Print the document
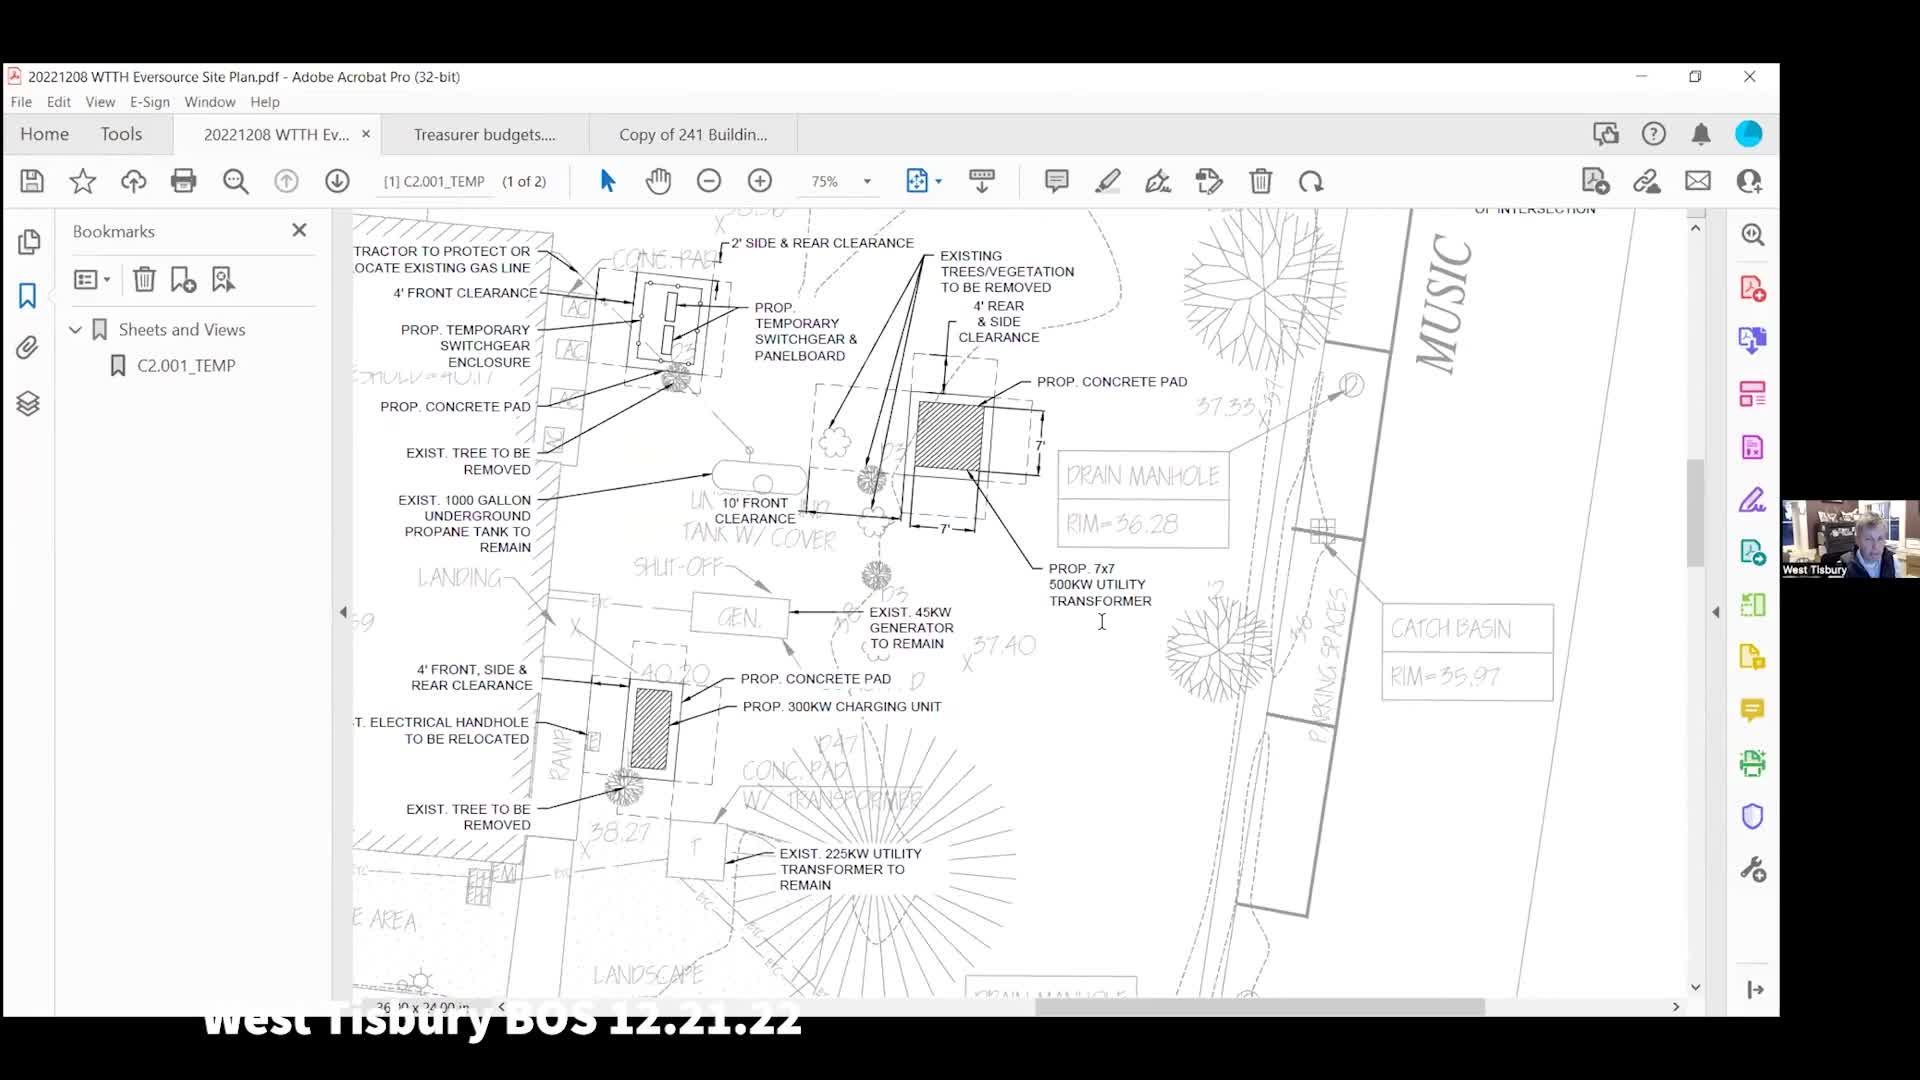 click(184, 181)
